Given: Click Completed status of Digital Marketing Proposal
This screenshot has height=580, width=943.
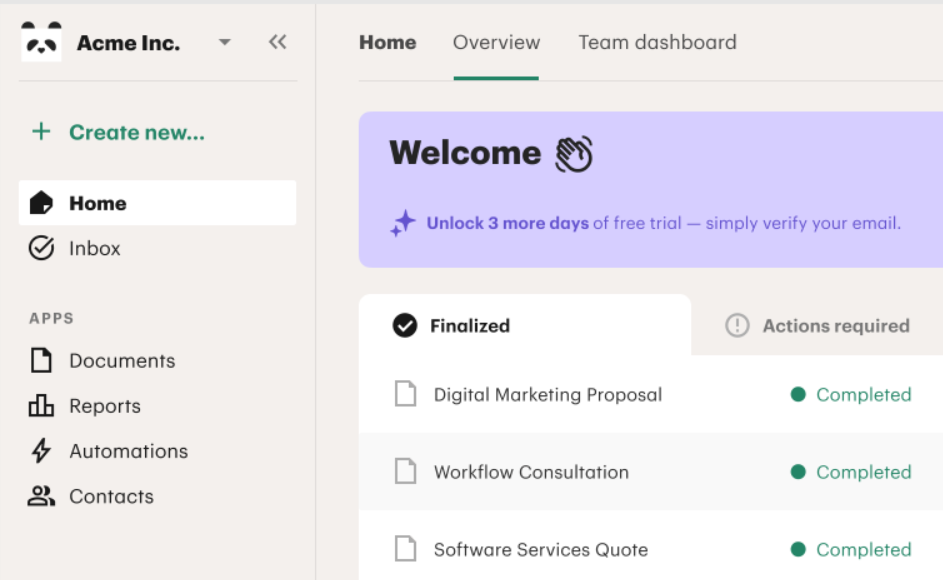Looking at the screenshot, I should (862, 394).
